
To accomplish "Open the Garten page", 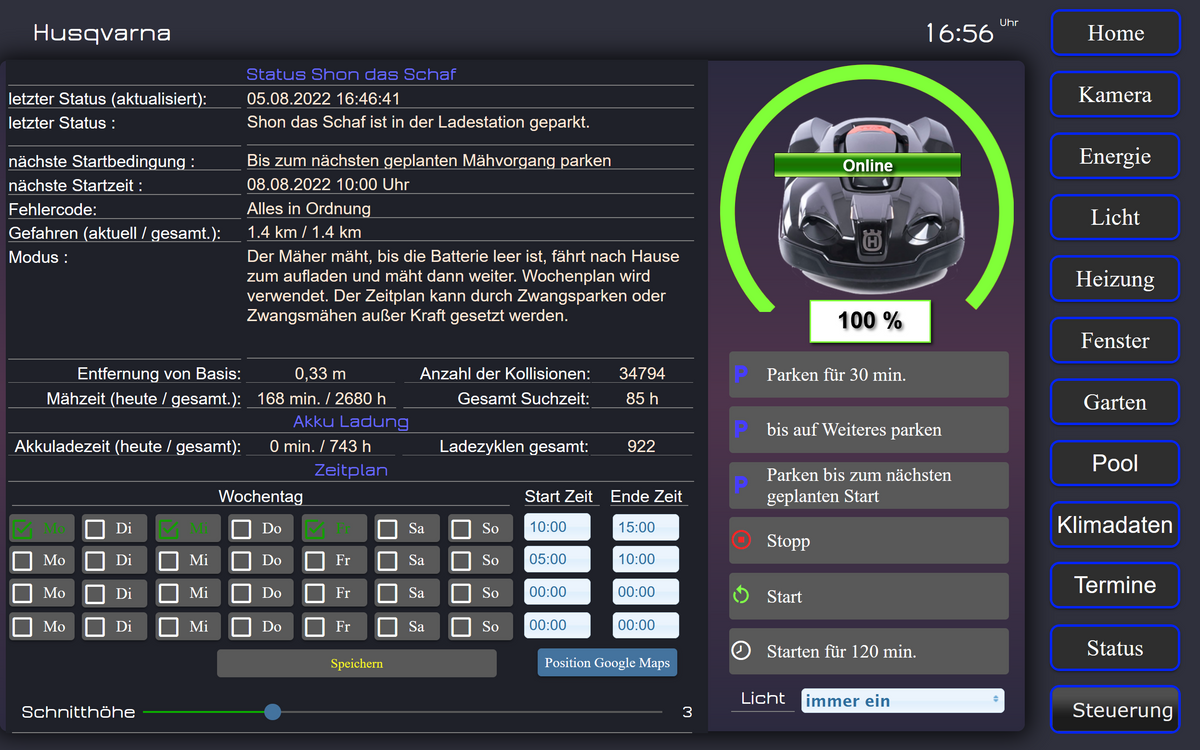I will [x=1115, y=402].
